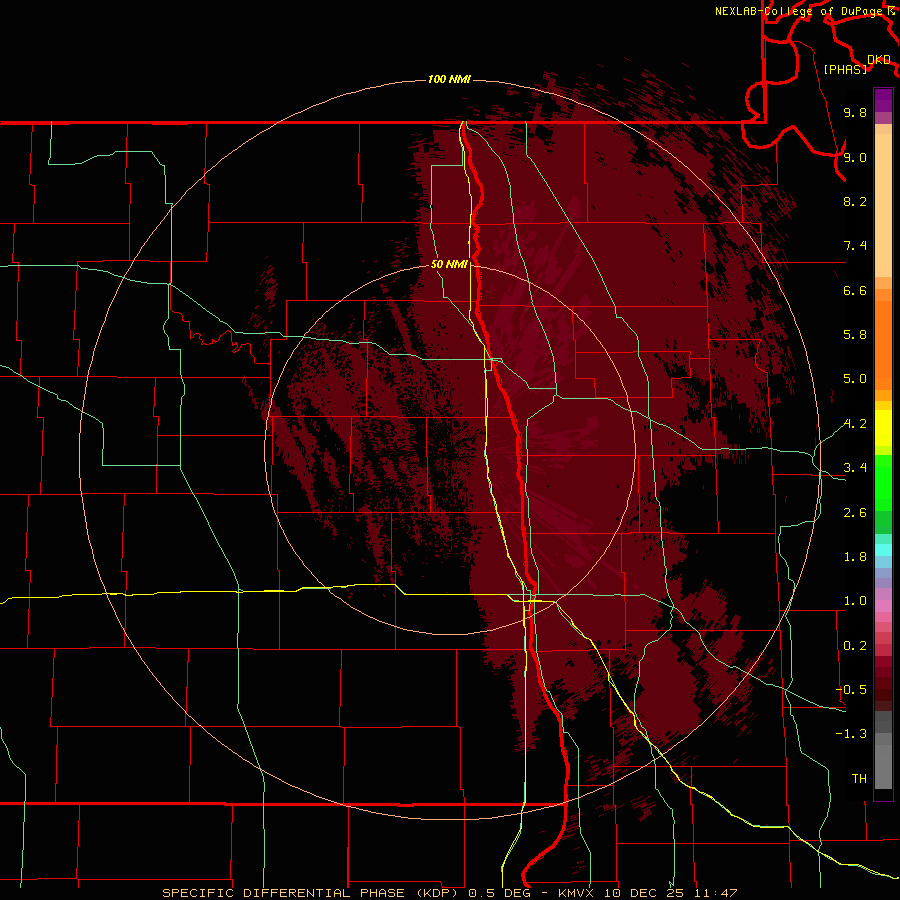Image resolution: width=900 pixels, height=900 pixels.
Task: Click the 1.8 color scale label
Action: coord(855,557)
